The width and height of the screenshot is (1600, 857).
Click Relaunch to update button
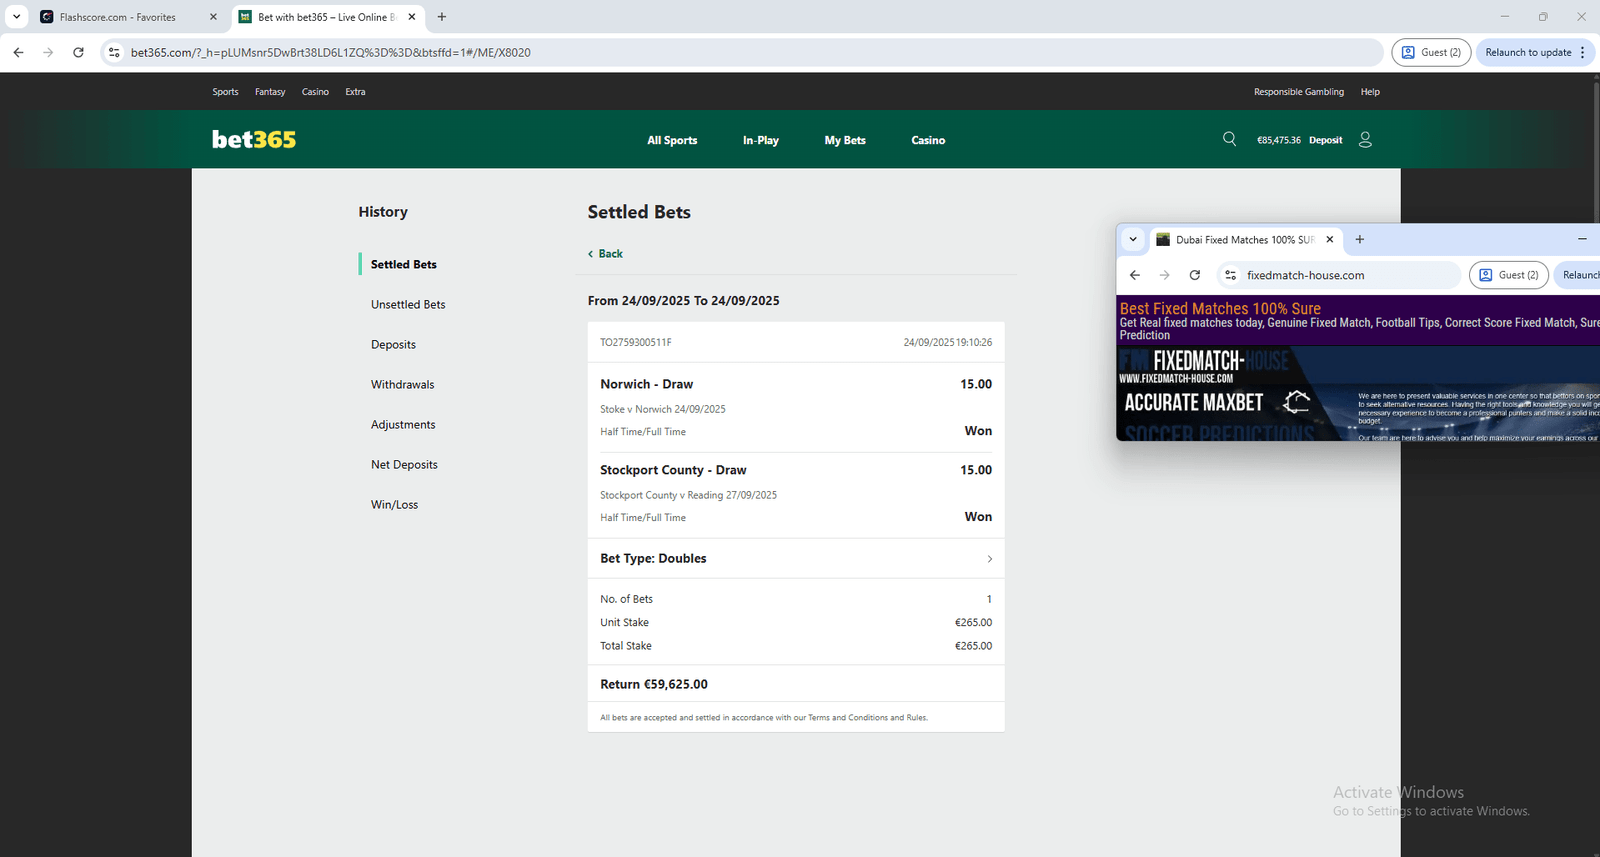click(x=1527, y=52)
